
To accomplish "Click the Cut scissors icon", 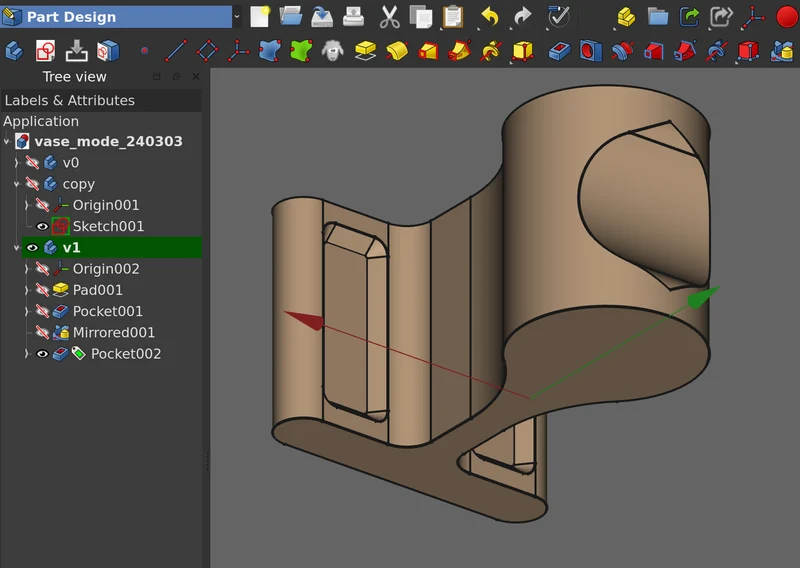I will coord(390,17).
